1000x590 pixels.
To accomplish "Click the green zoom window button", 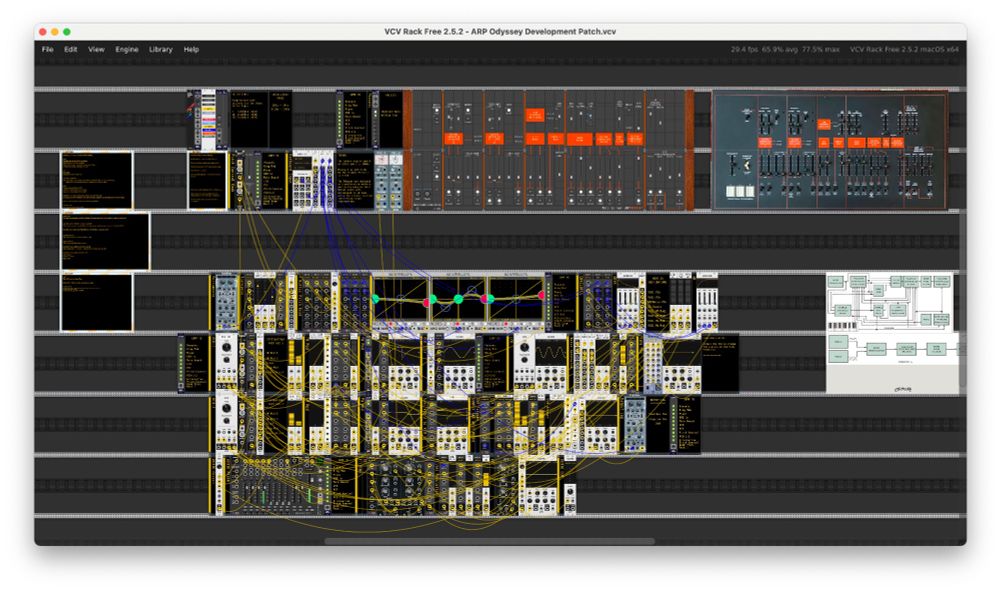I will click(67, 31).
